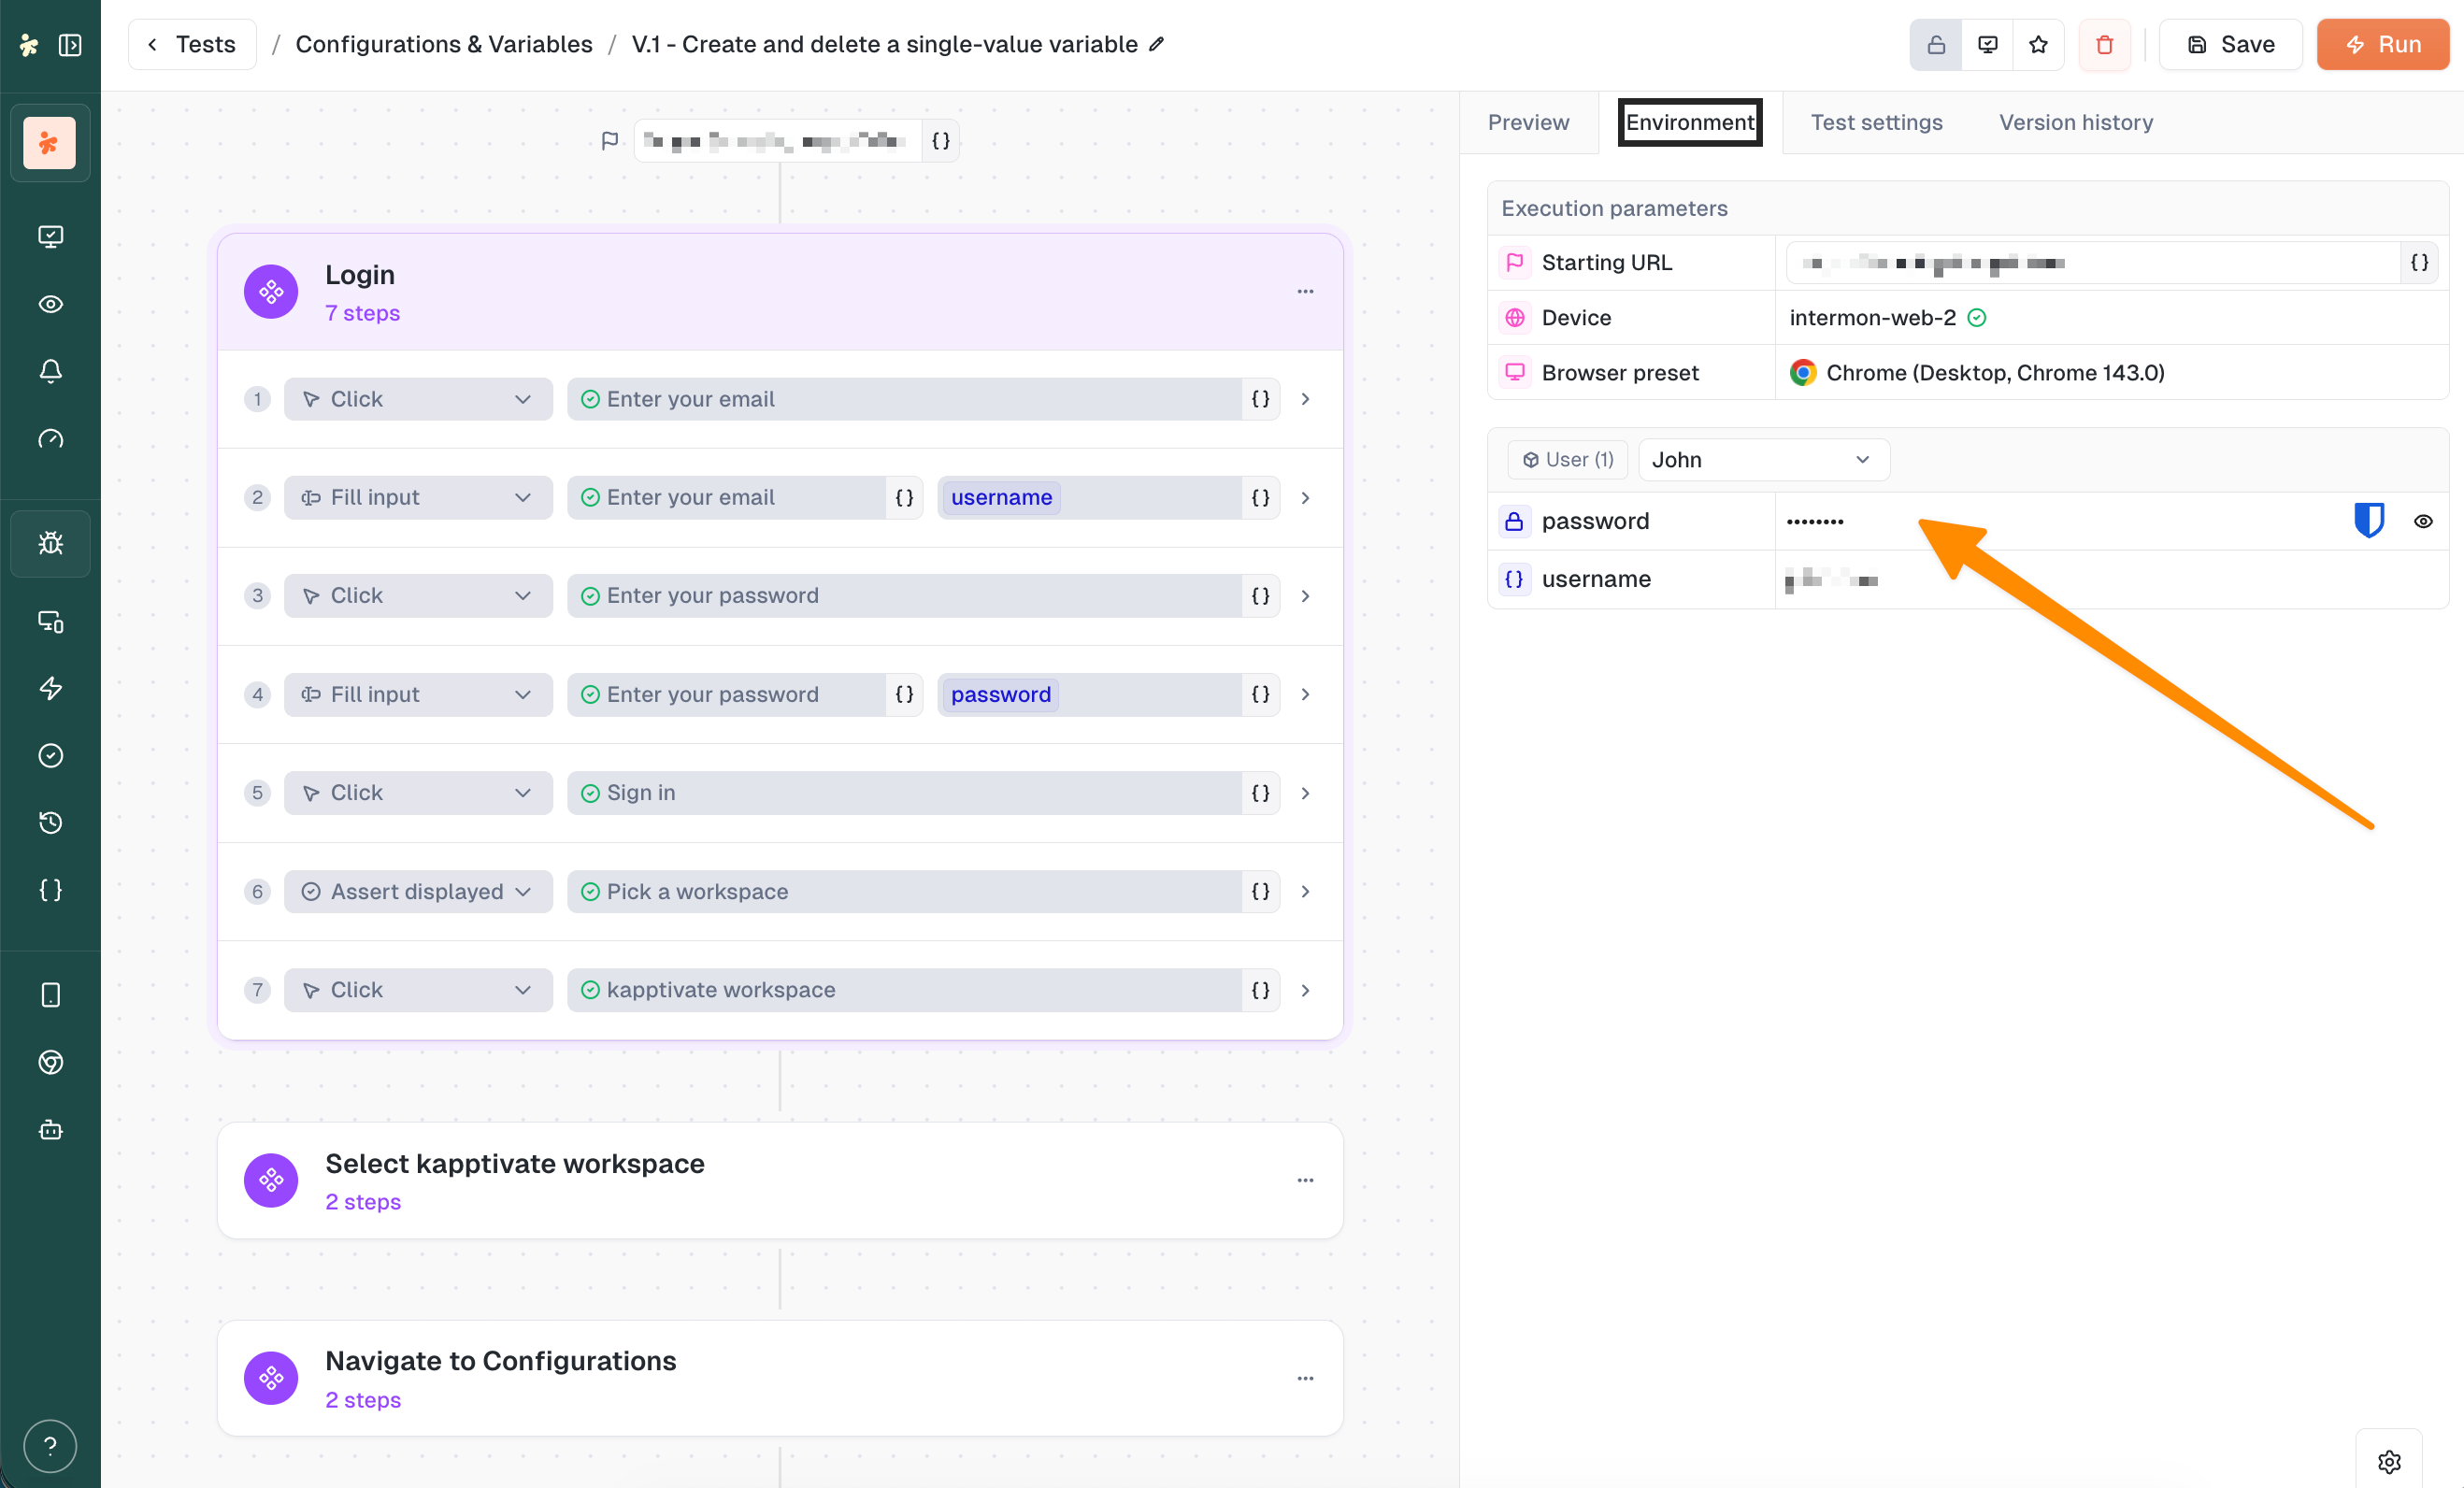The image size is (2464, 1488).
Task: Select the Enter your email target in step 1
Action: pyautogui.click(x=904, y=399)
